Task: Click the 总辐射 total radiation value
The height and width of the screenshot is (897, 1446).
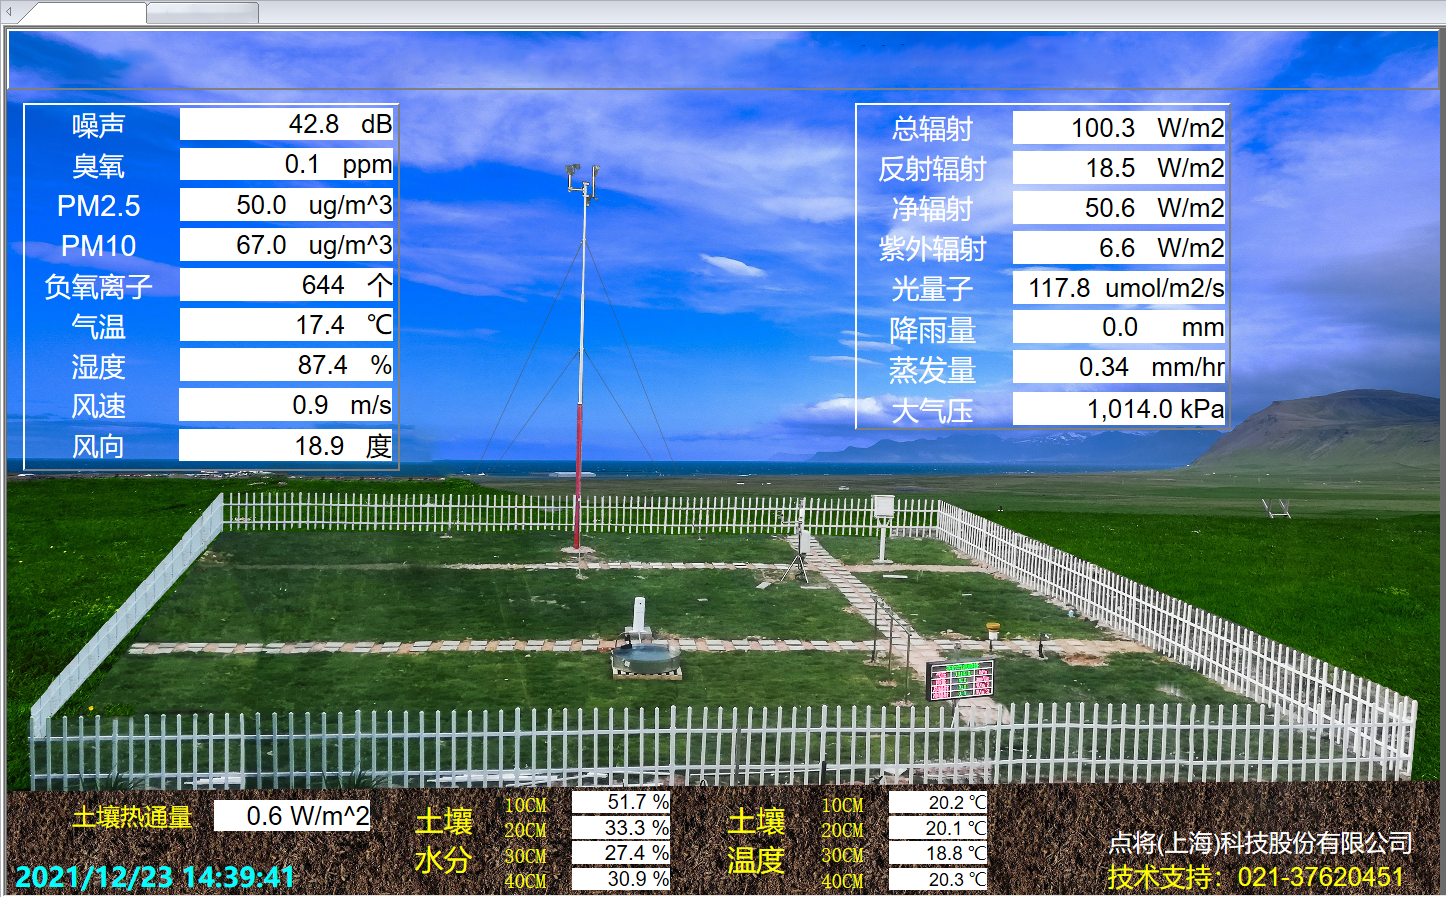Action: pyautogui.click(x=1118, y=128)
